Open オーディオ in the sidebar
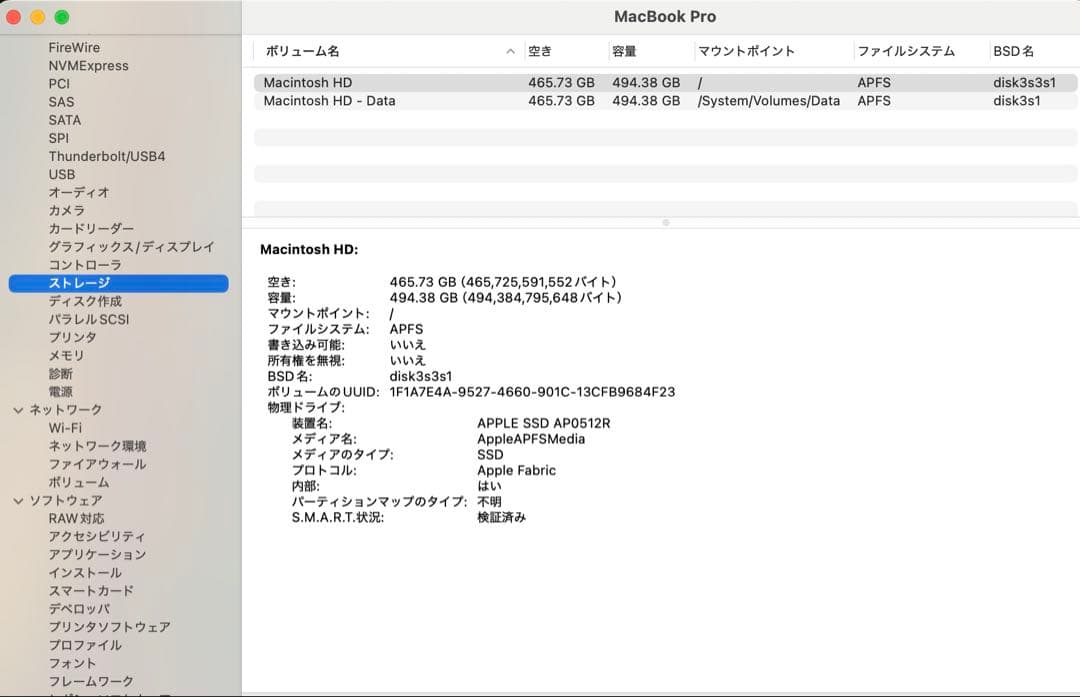 click(79, 192)
